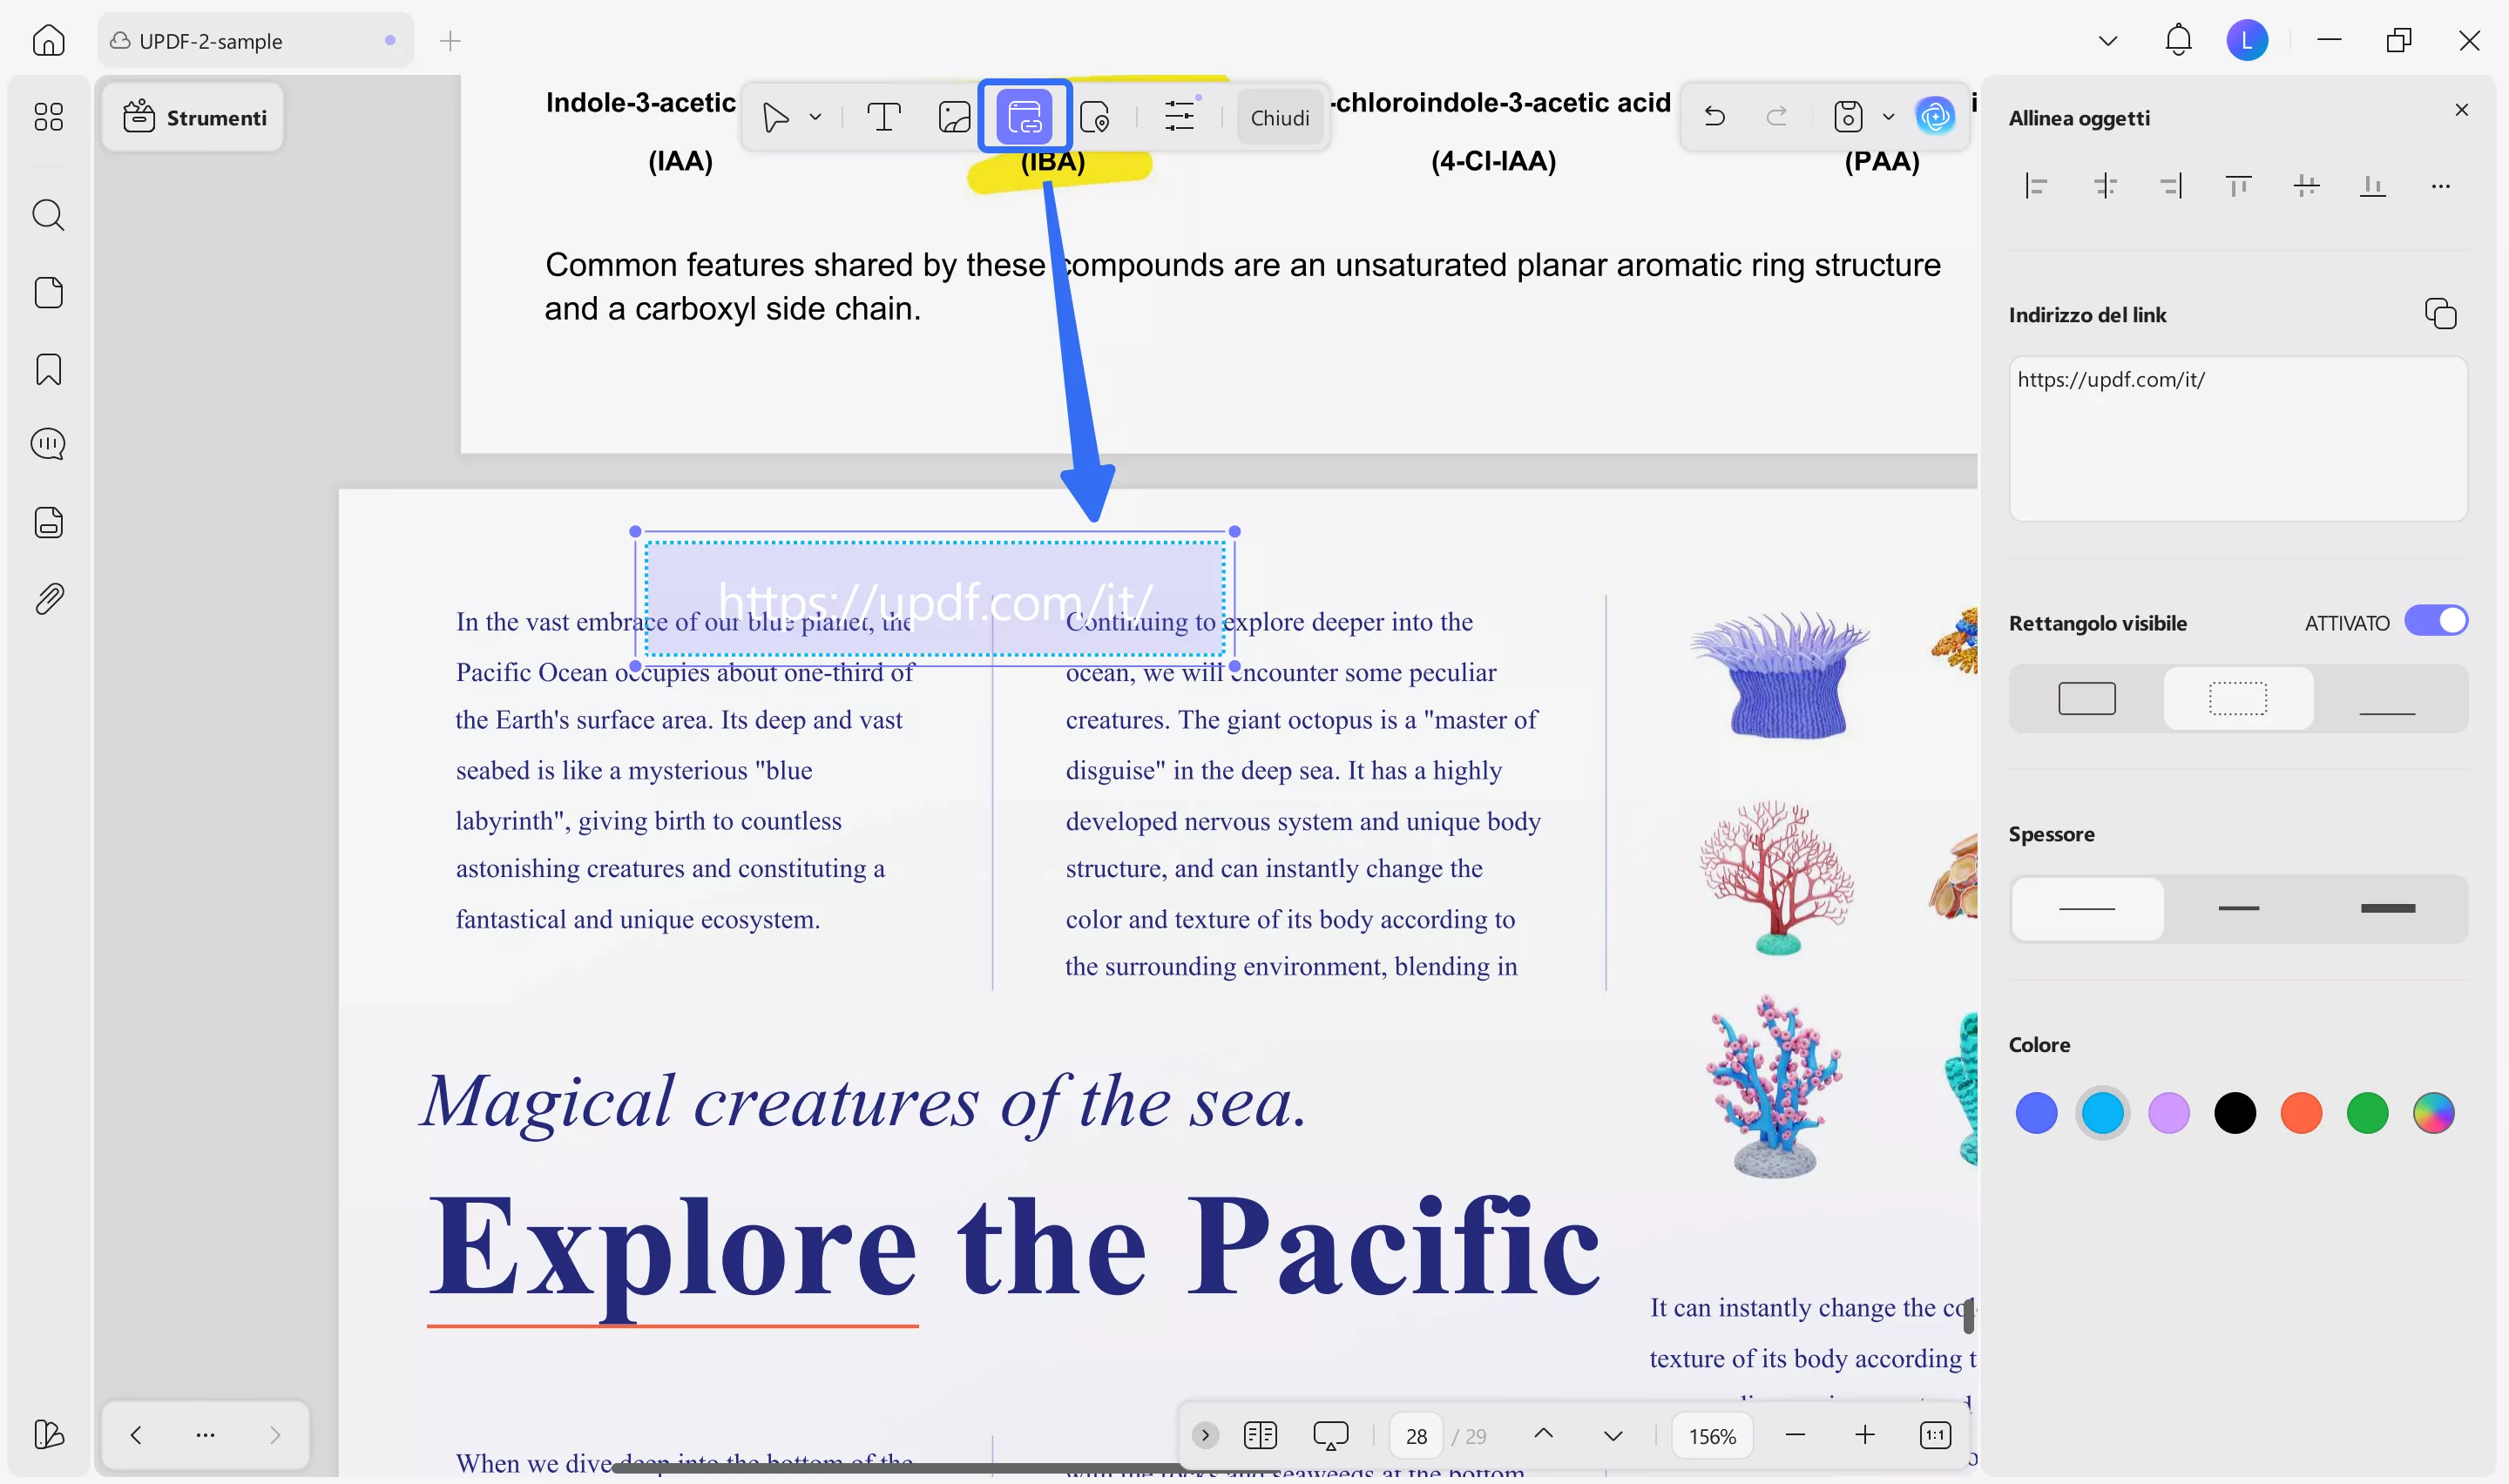Click the link address input field
2509x1484 pixels.
pos(2237,438)
